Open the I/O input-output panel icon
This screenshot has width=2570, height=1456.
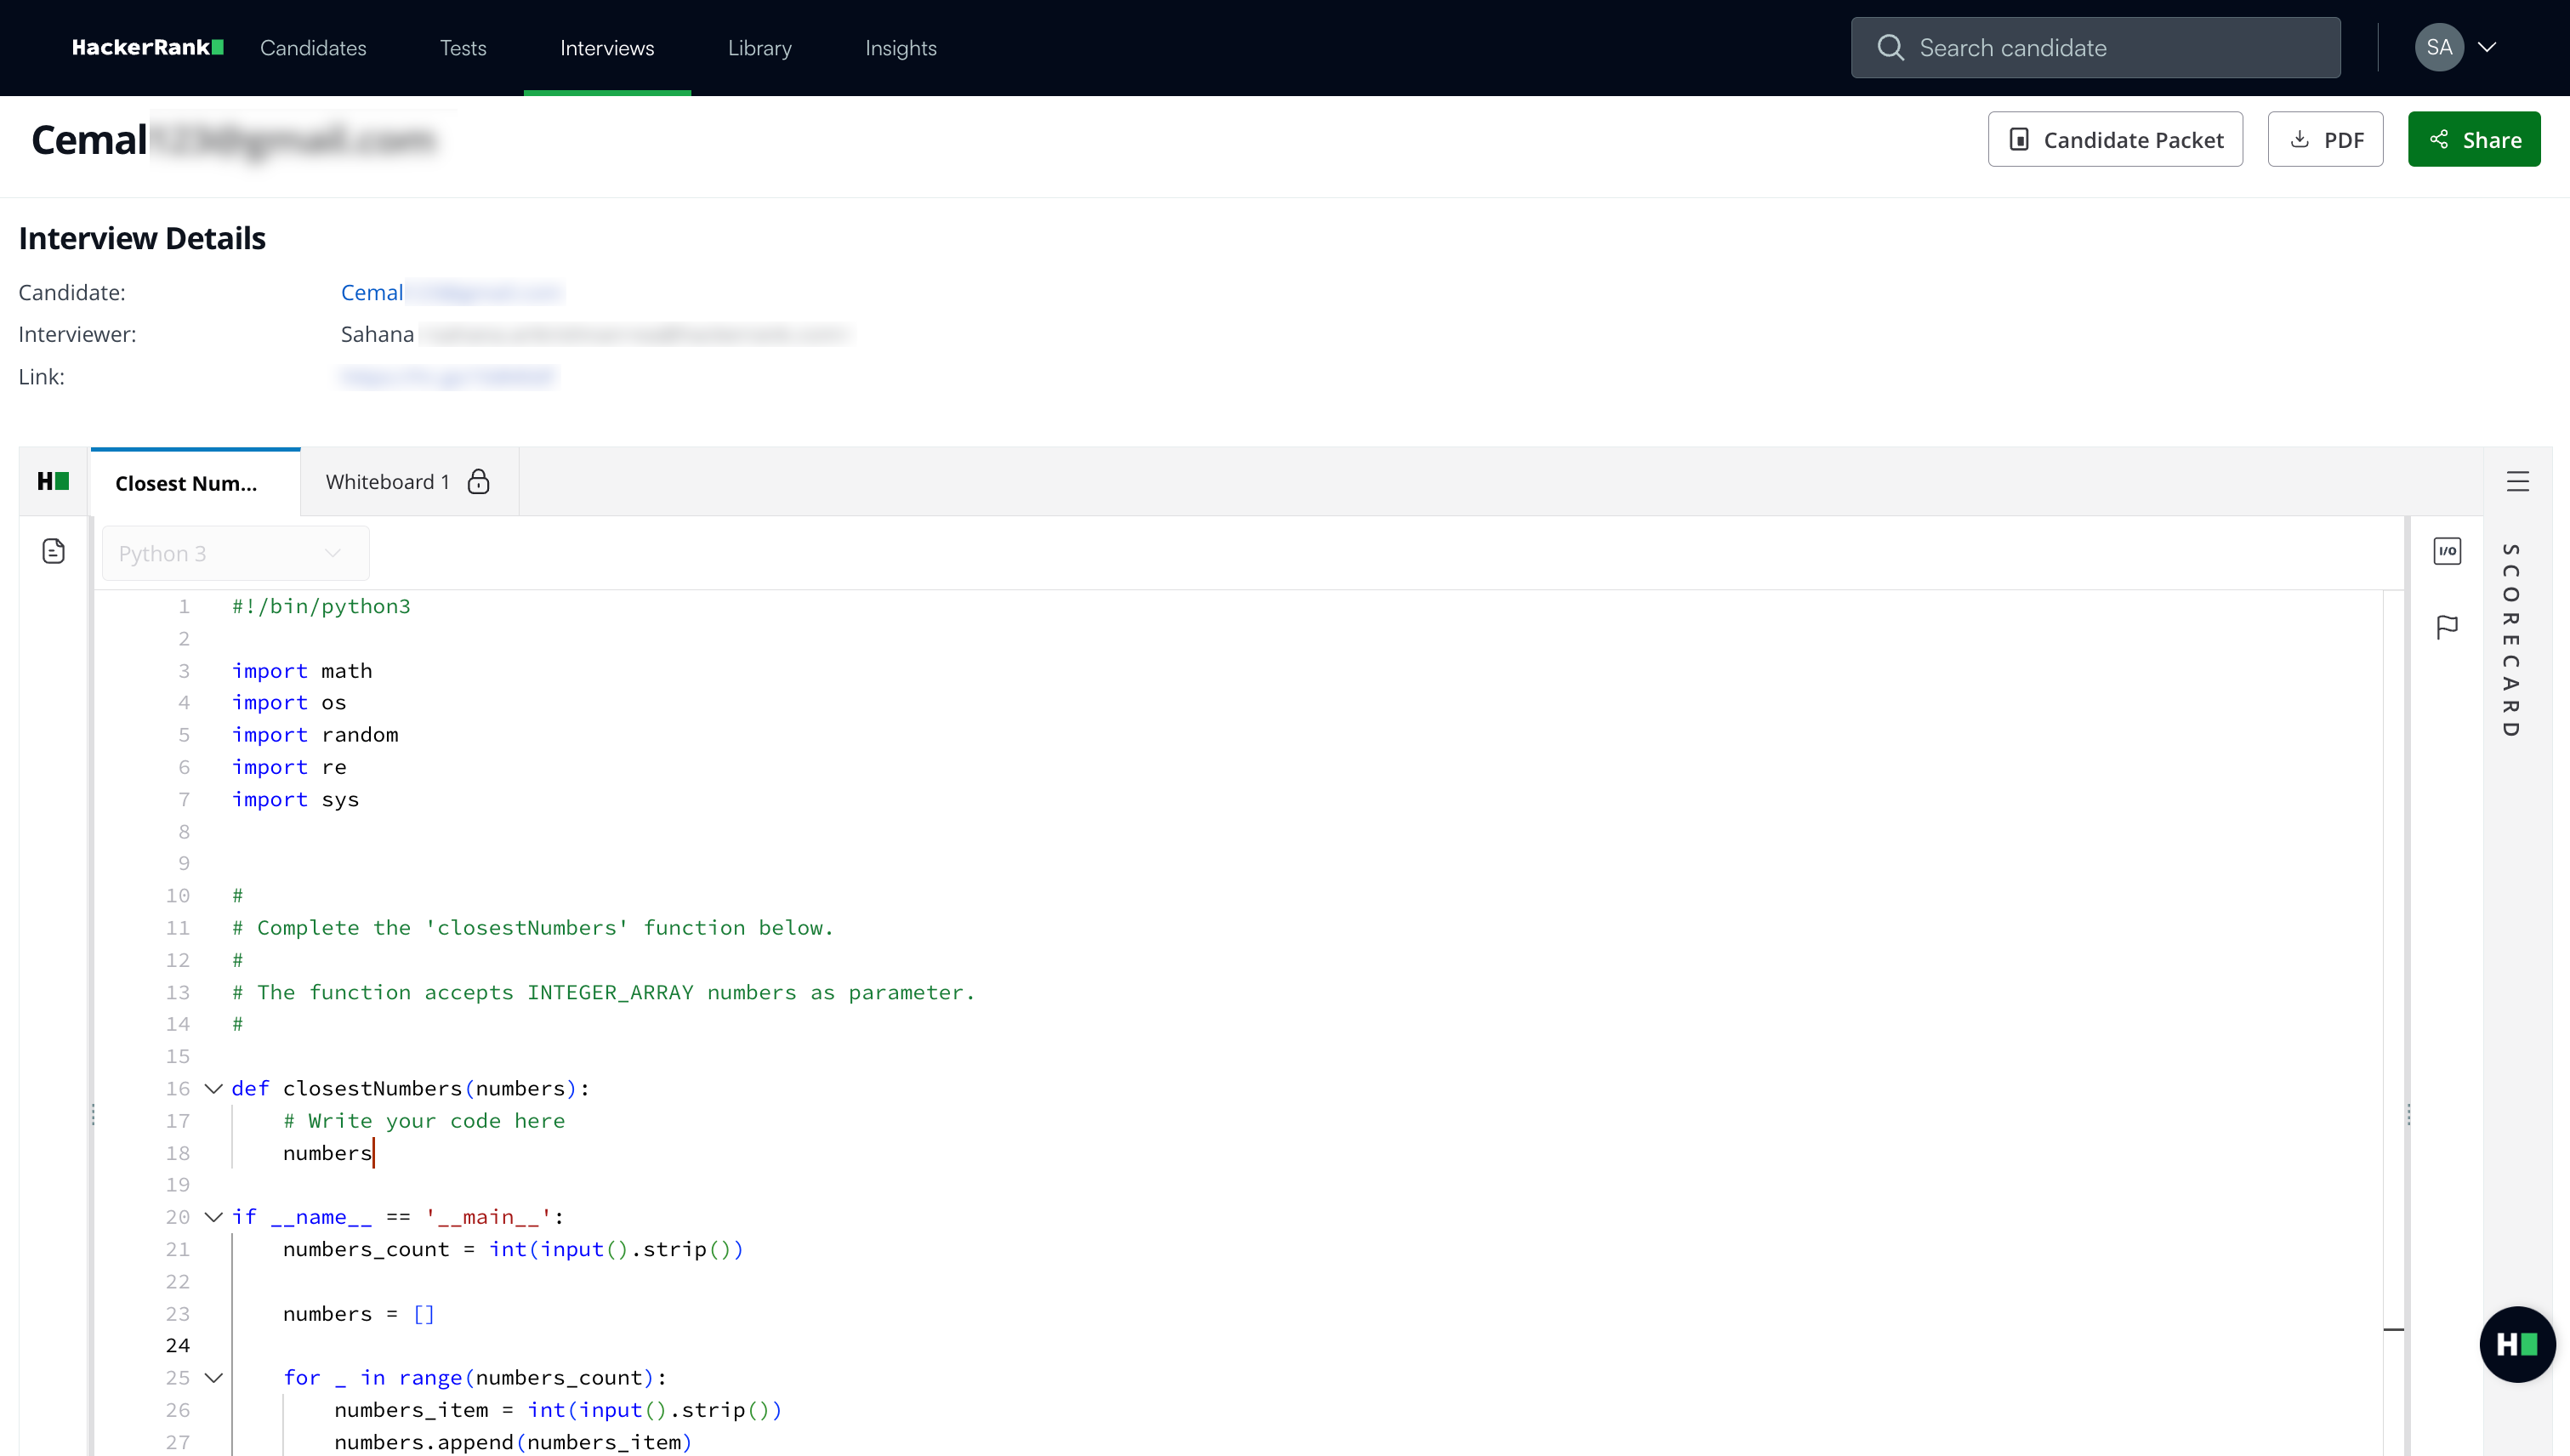pos(2447,551)
